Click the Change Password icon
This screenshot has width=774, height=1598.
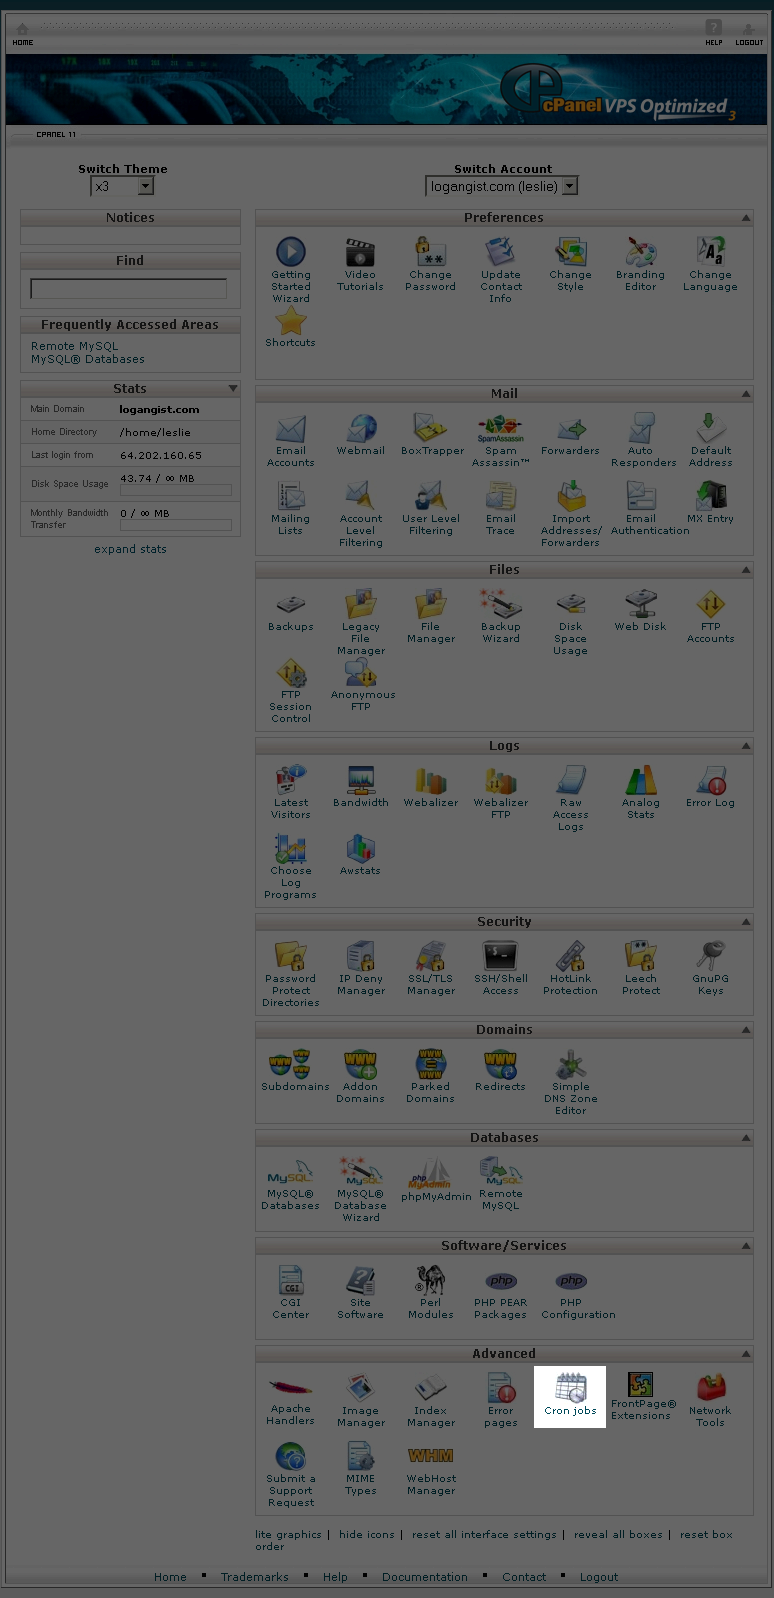[430, 264]
